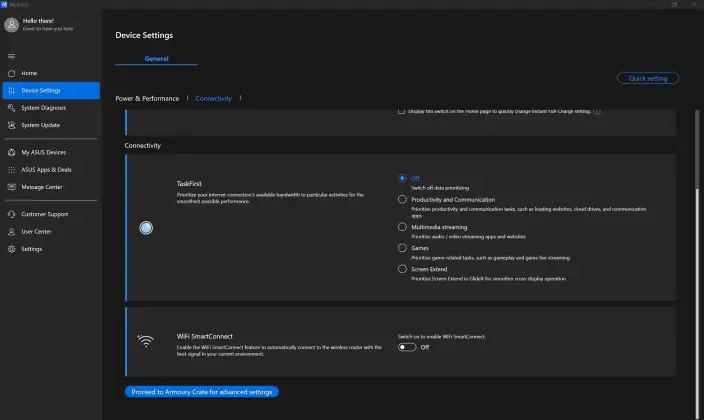
Task: Click the Customer Support headset icon
Action: tap(12, 214)
